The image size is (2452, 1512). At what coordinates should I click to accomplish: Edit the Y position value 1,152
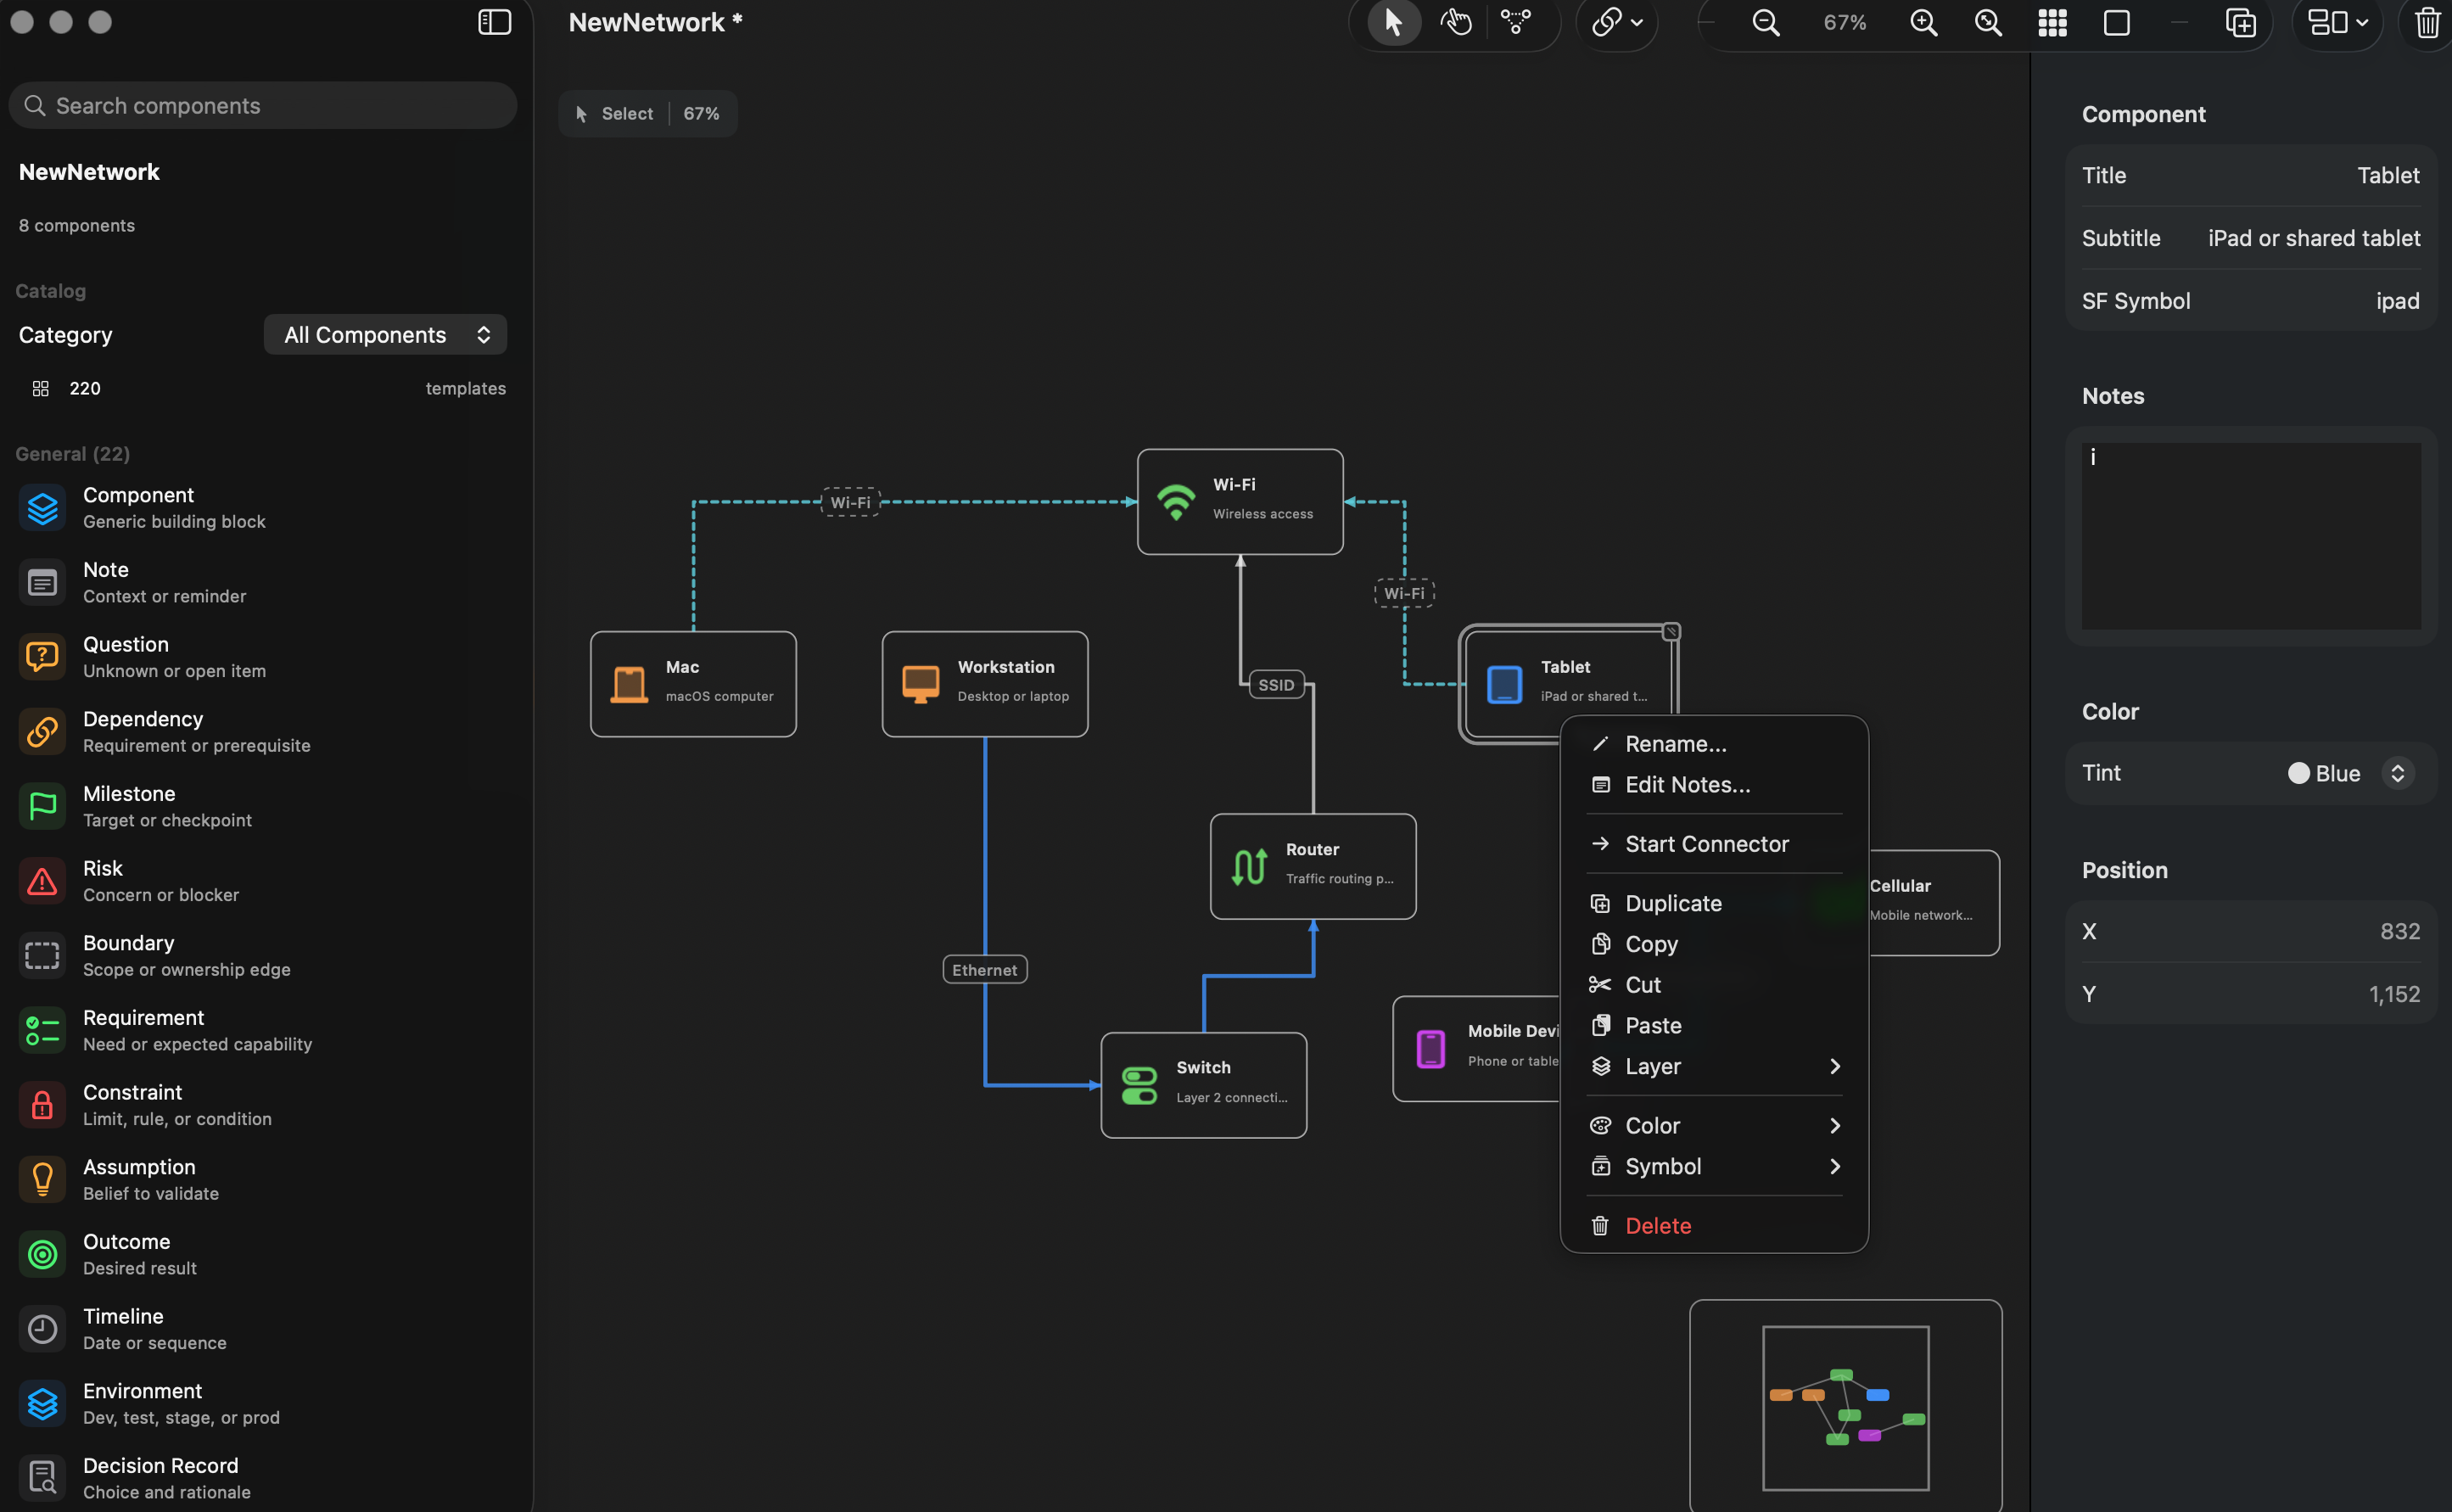click(2394, 994)
